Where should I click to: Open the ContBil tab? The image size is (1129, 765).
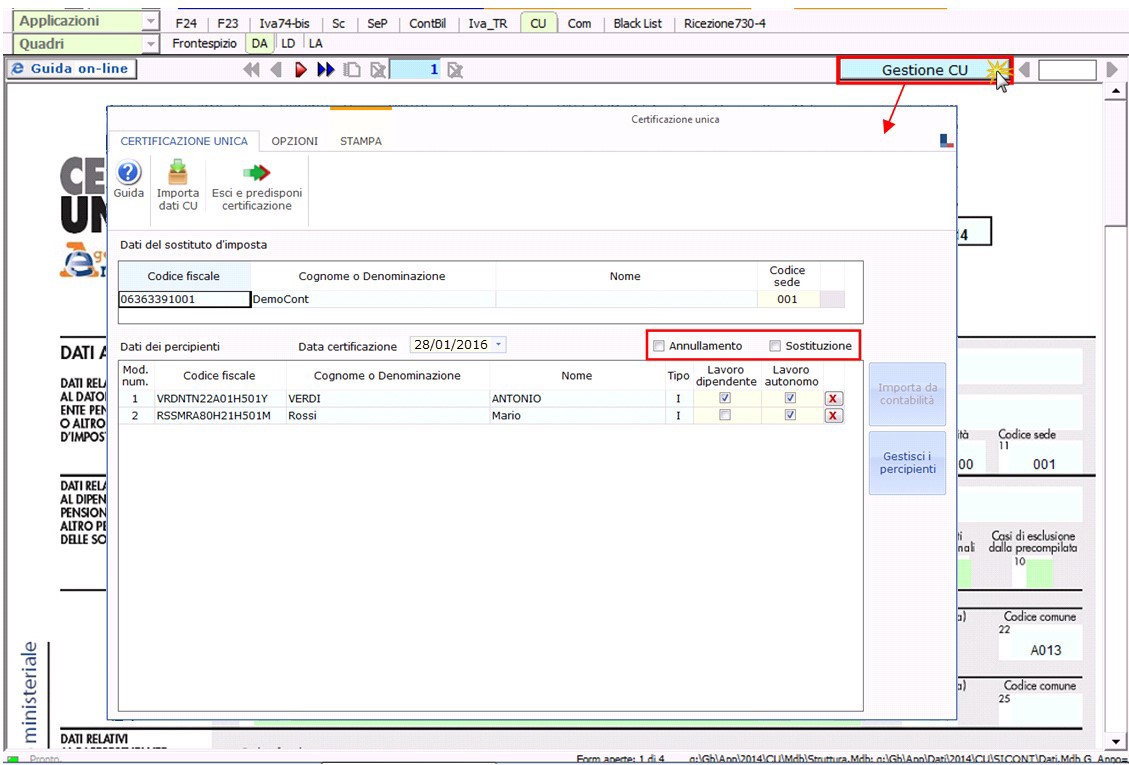tap(428, 24)
